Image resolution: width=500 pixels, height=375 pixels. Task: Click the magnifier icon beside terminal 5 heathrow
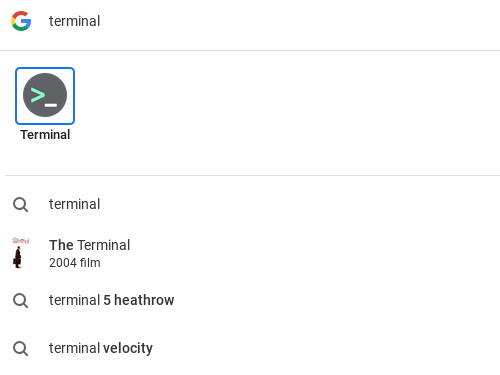coord(20,300)
